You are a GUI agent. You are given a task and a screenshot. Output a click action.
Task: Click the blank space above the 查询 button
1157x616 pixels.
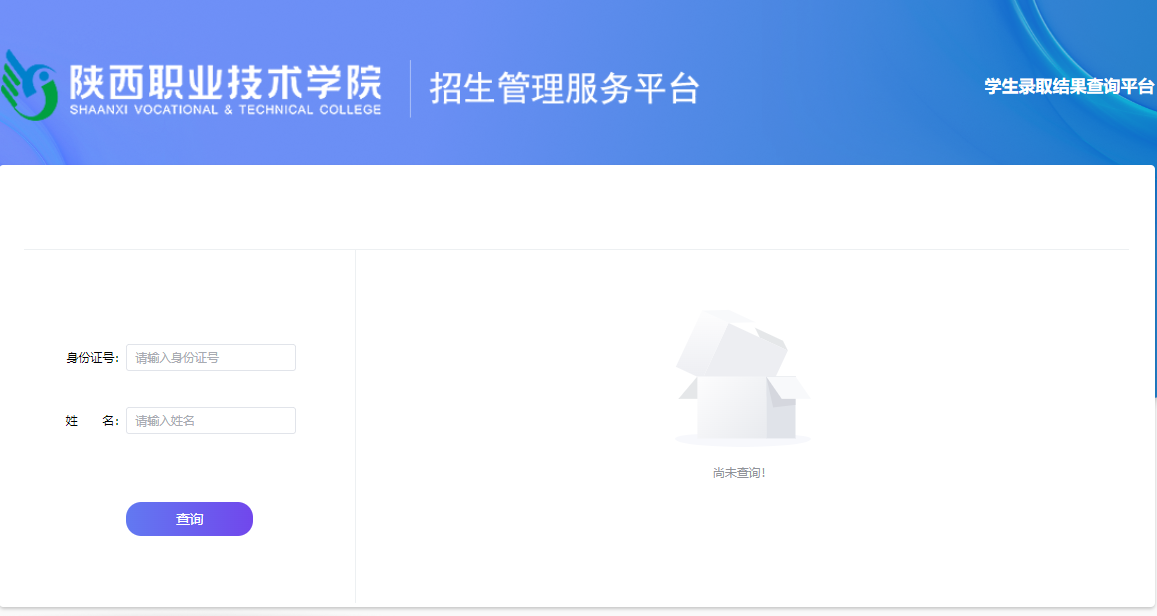[x=189, y=468]
